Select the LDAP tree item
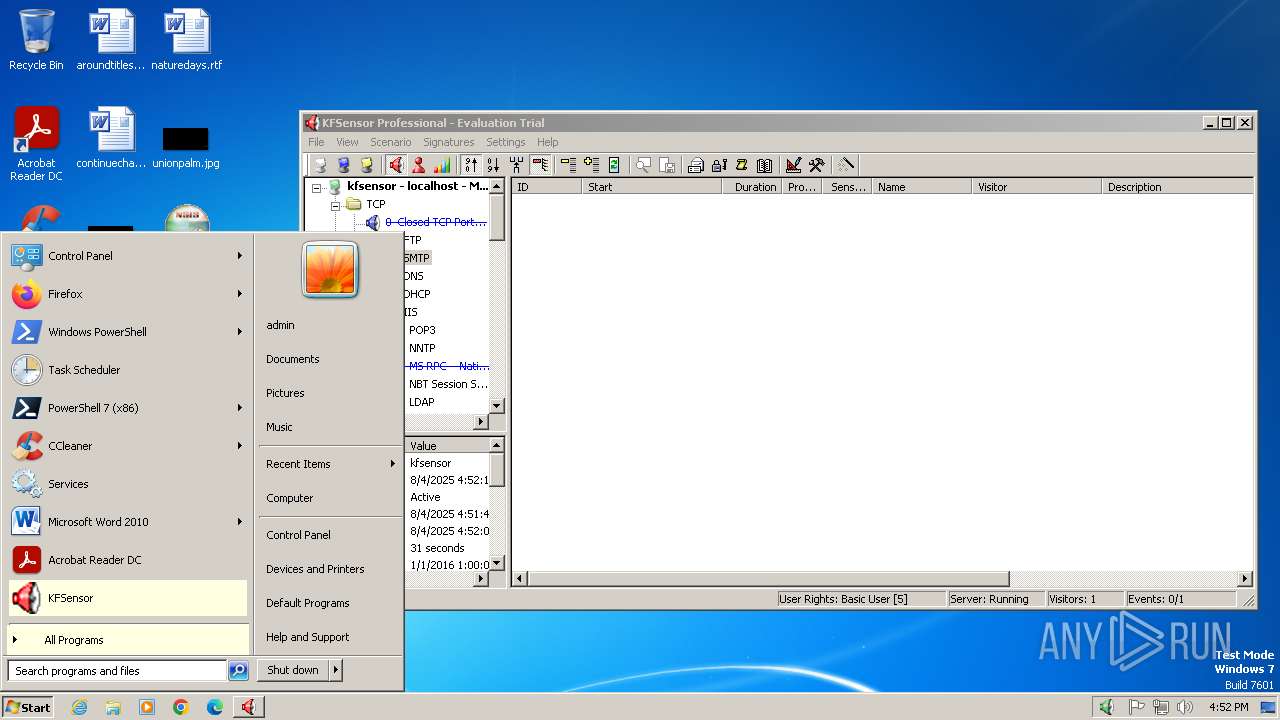The image size is (1280, 720). point(422,402)
